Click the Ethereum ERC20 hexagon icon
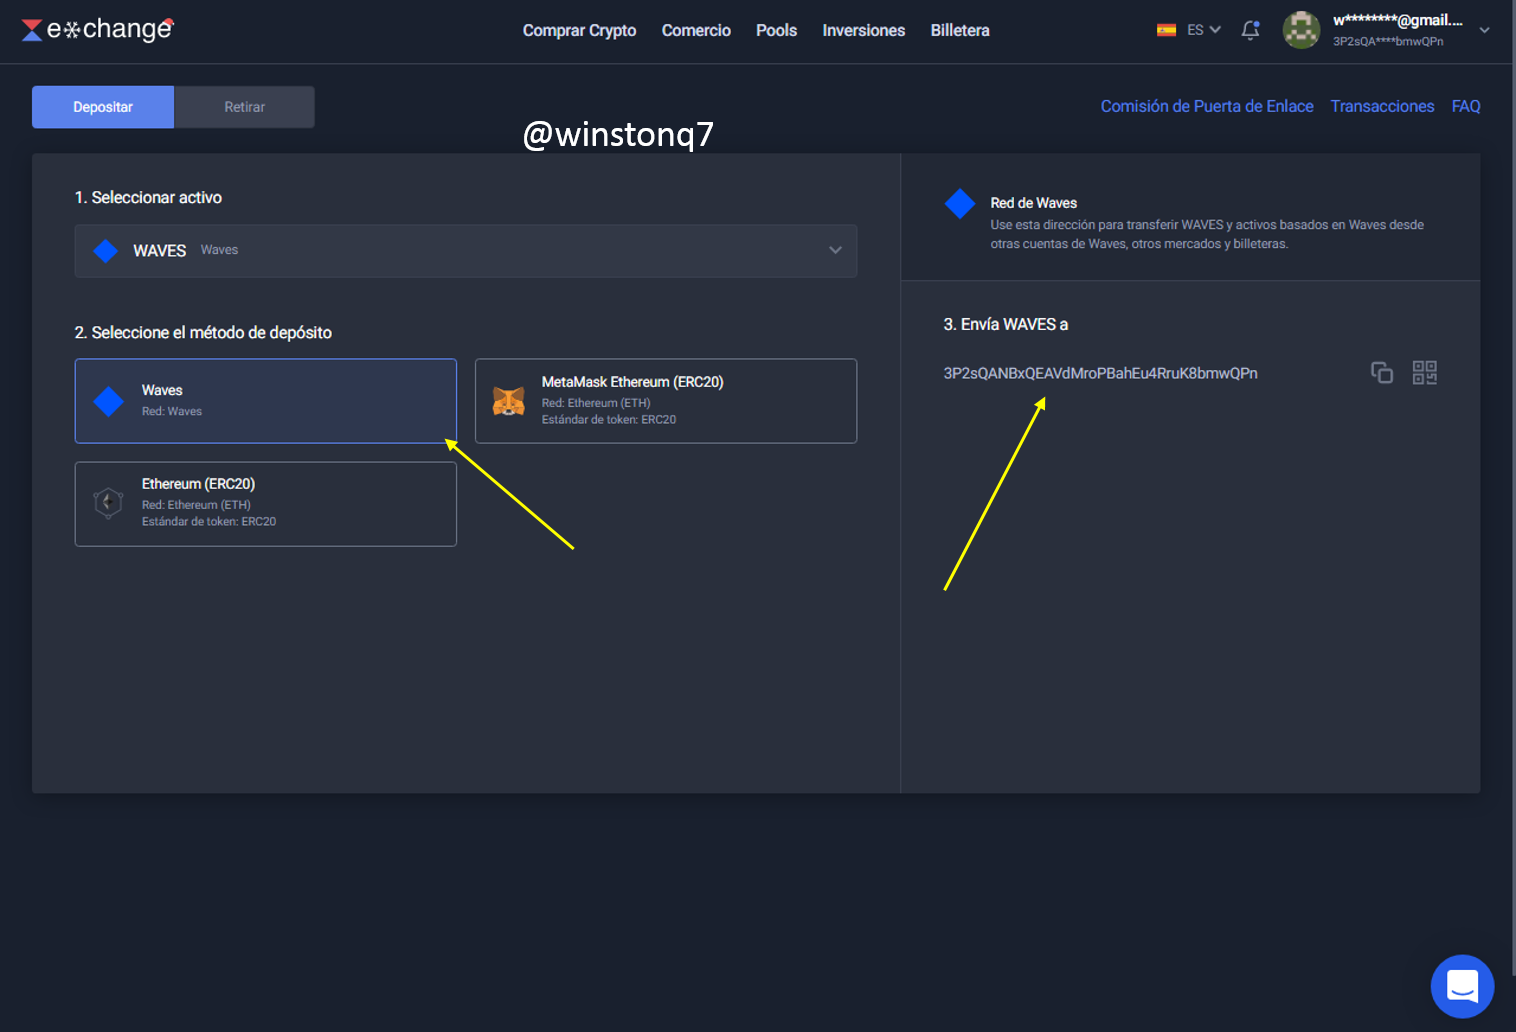 click(108, 502)
